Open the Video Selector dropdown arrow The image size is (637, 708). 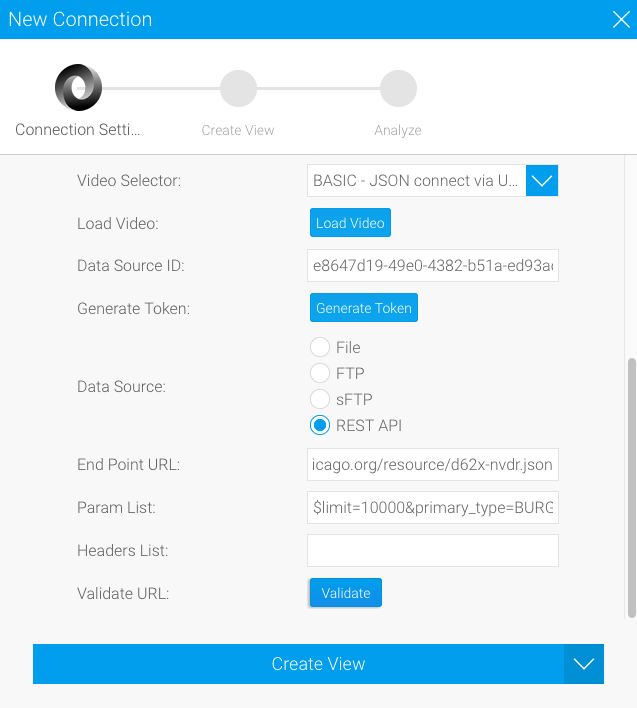point(542,181)
